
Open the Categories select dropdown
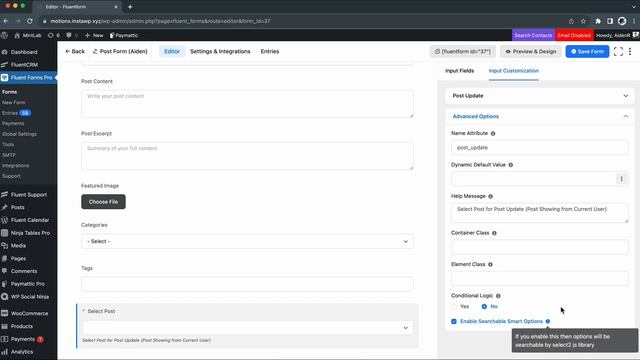pyautogui.click(x=247, y=242)
